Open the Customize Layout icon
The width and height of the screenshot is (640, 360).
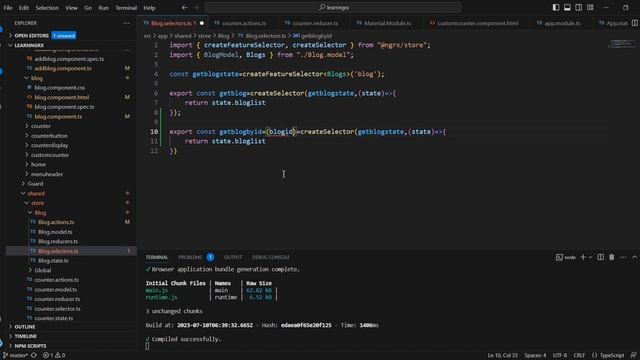[590, 7]
